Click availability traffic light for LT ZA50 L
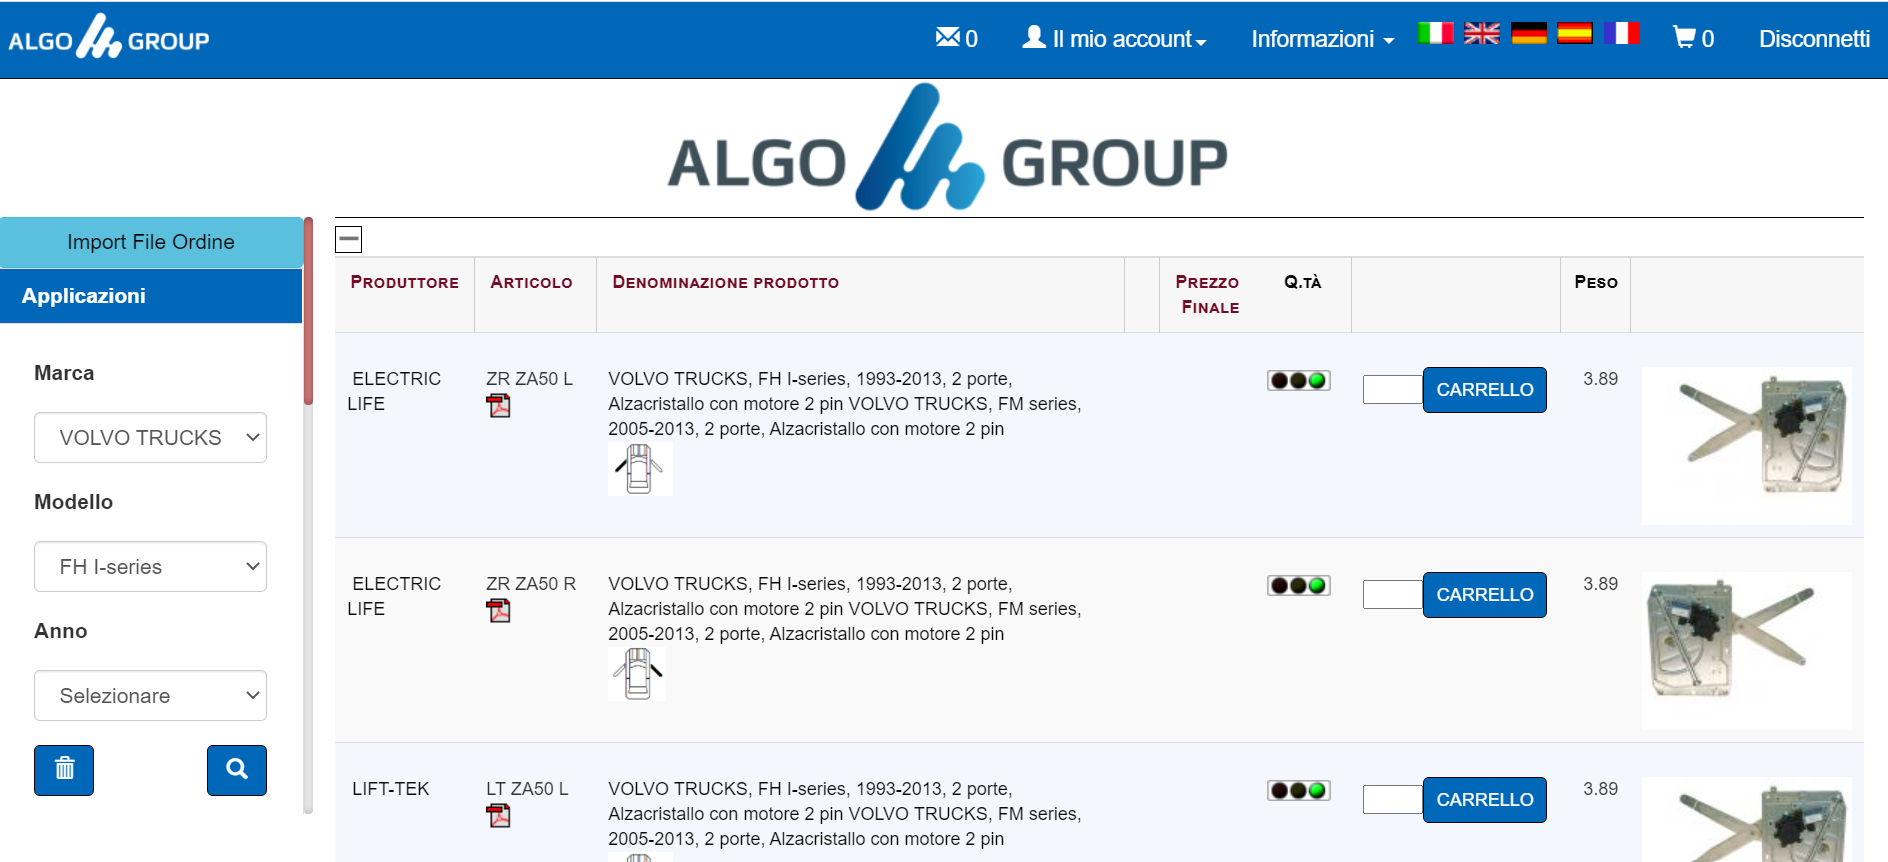 pos(1298,790)
